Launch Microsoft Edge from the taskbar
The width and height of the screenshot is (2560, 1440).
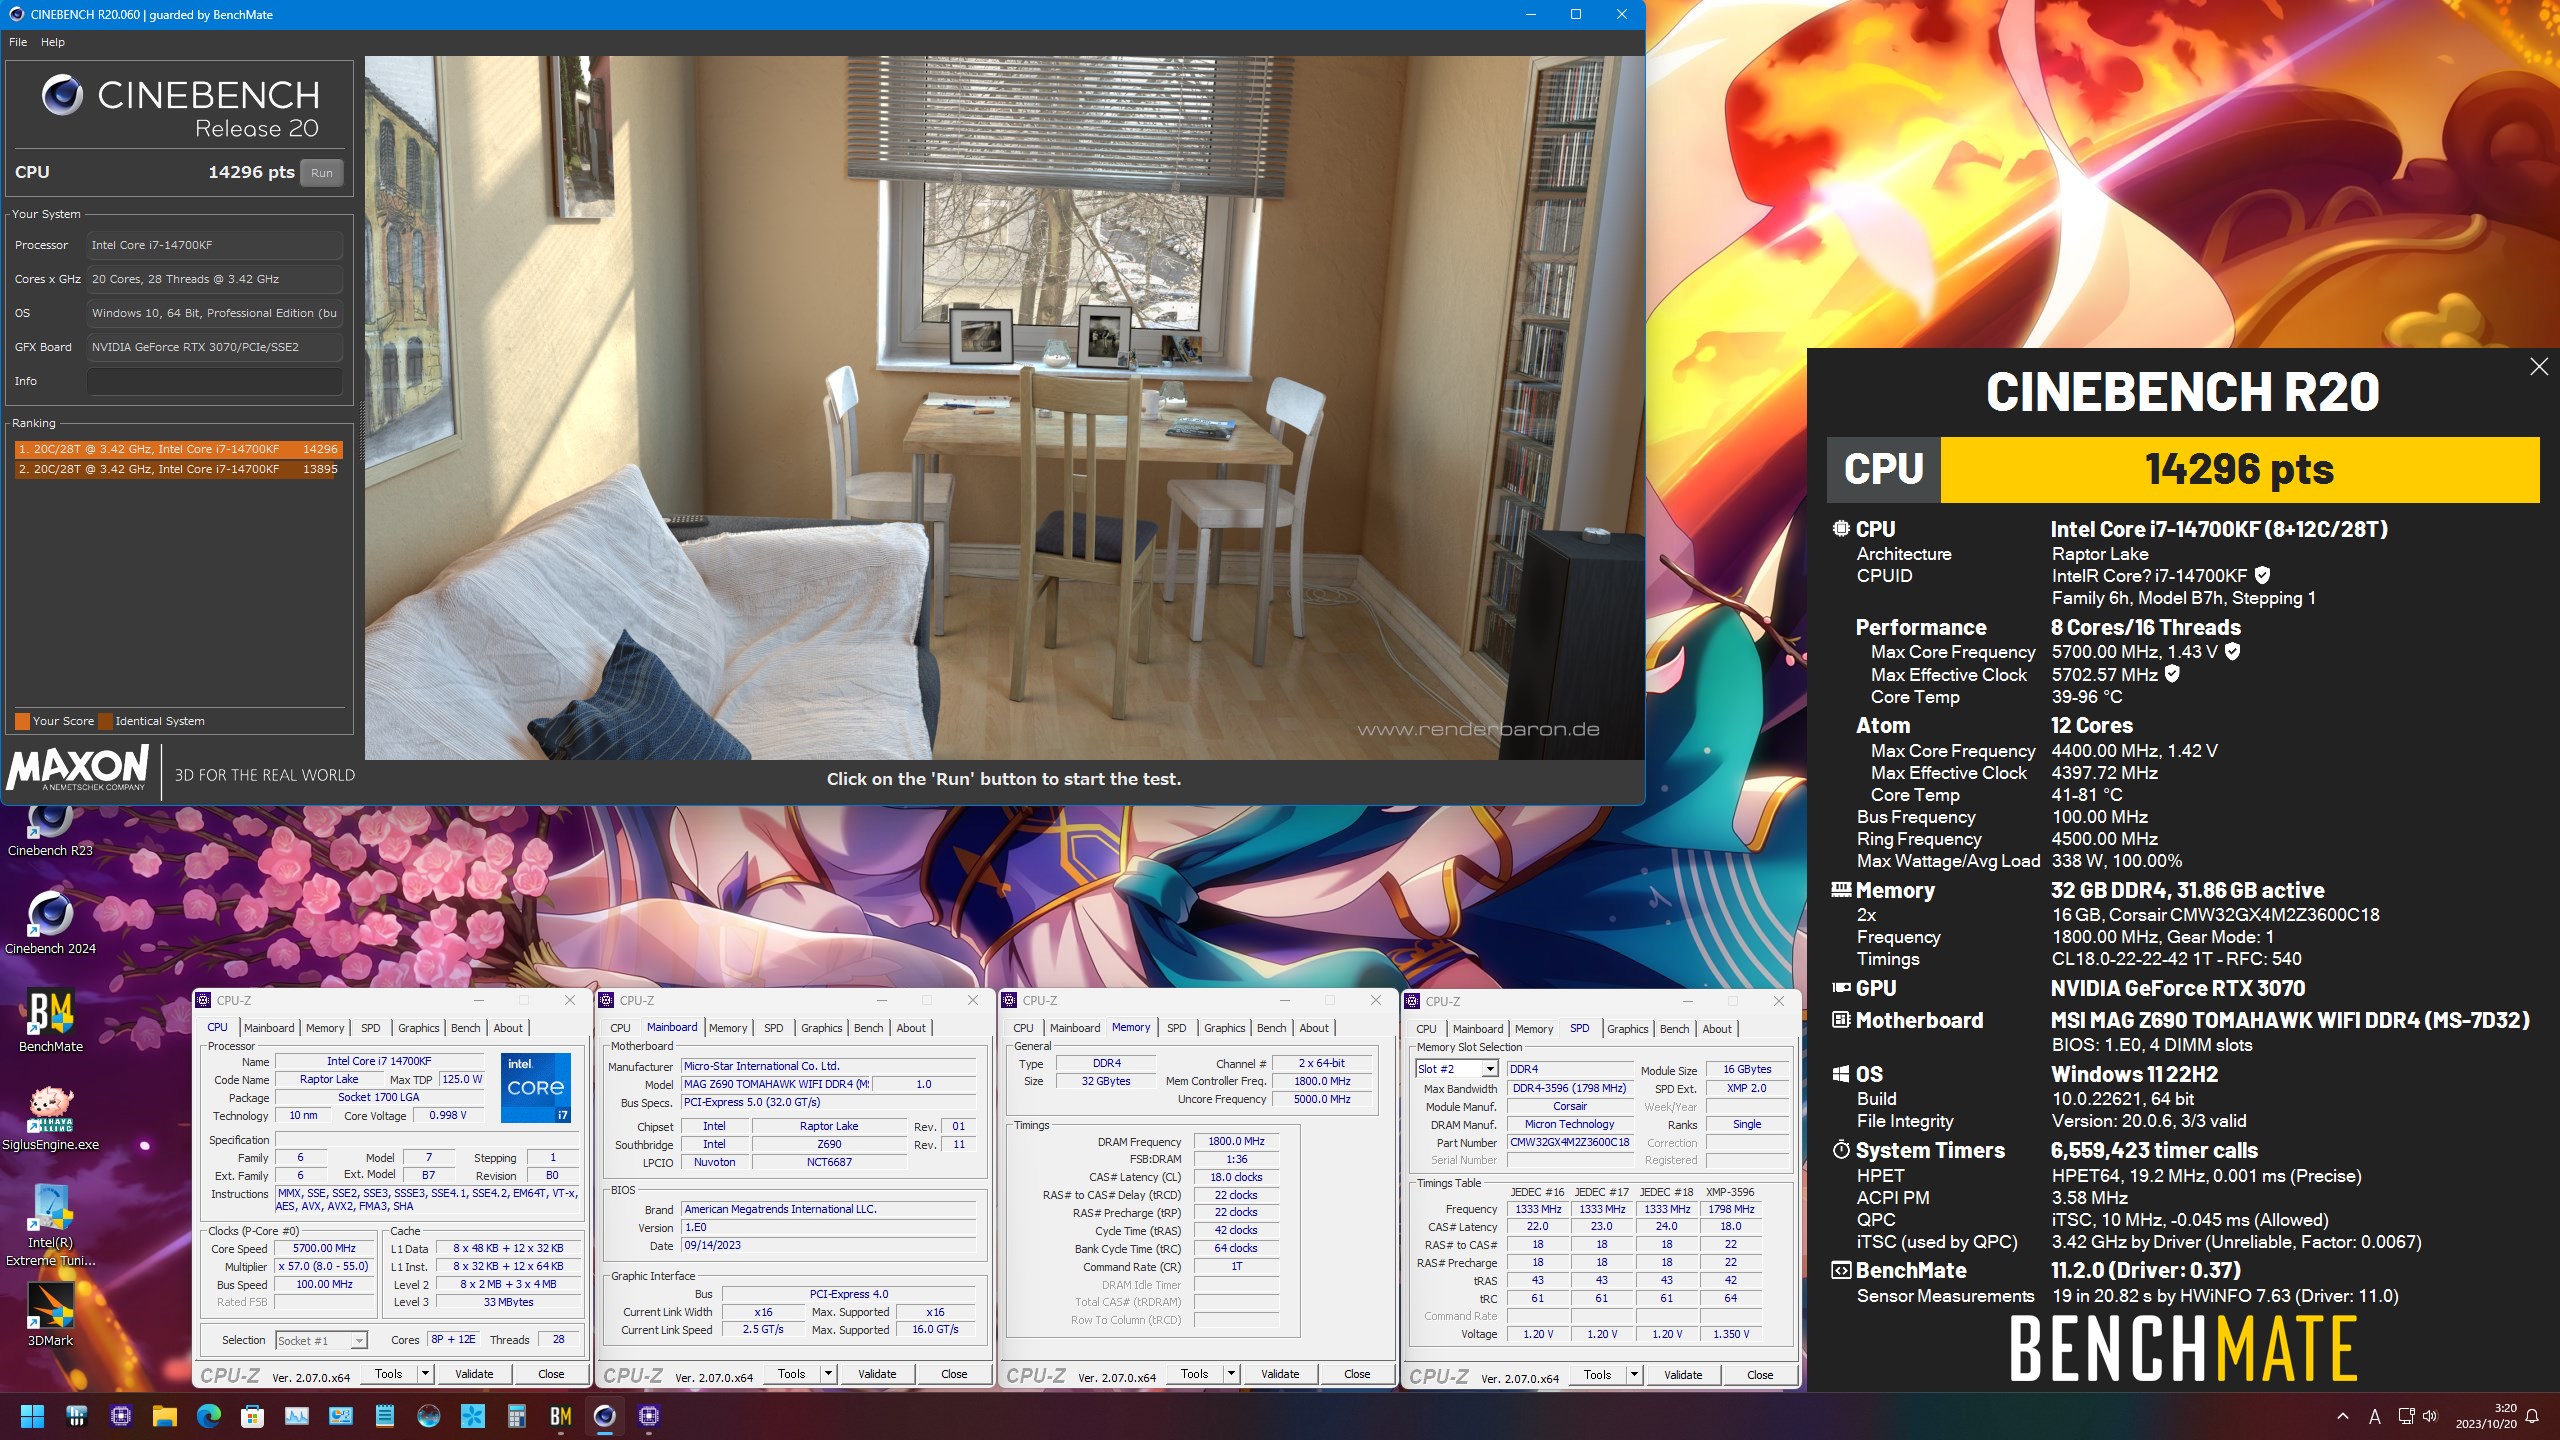pos(208,1416)
